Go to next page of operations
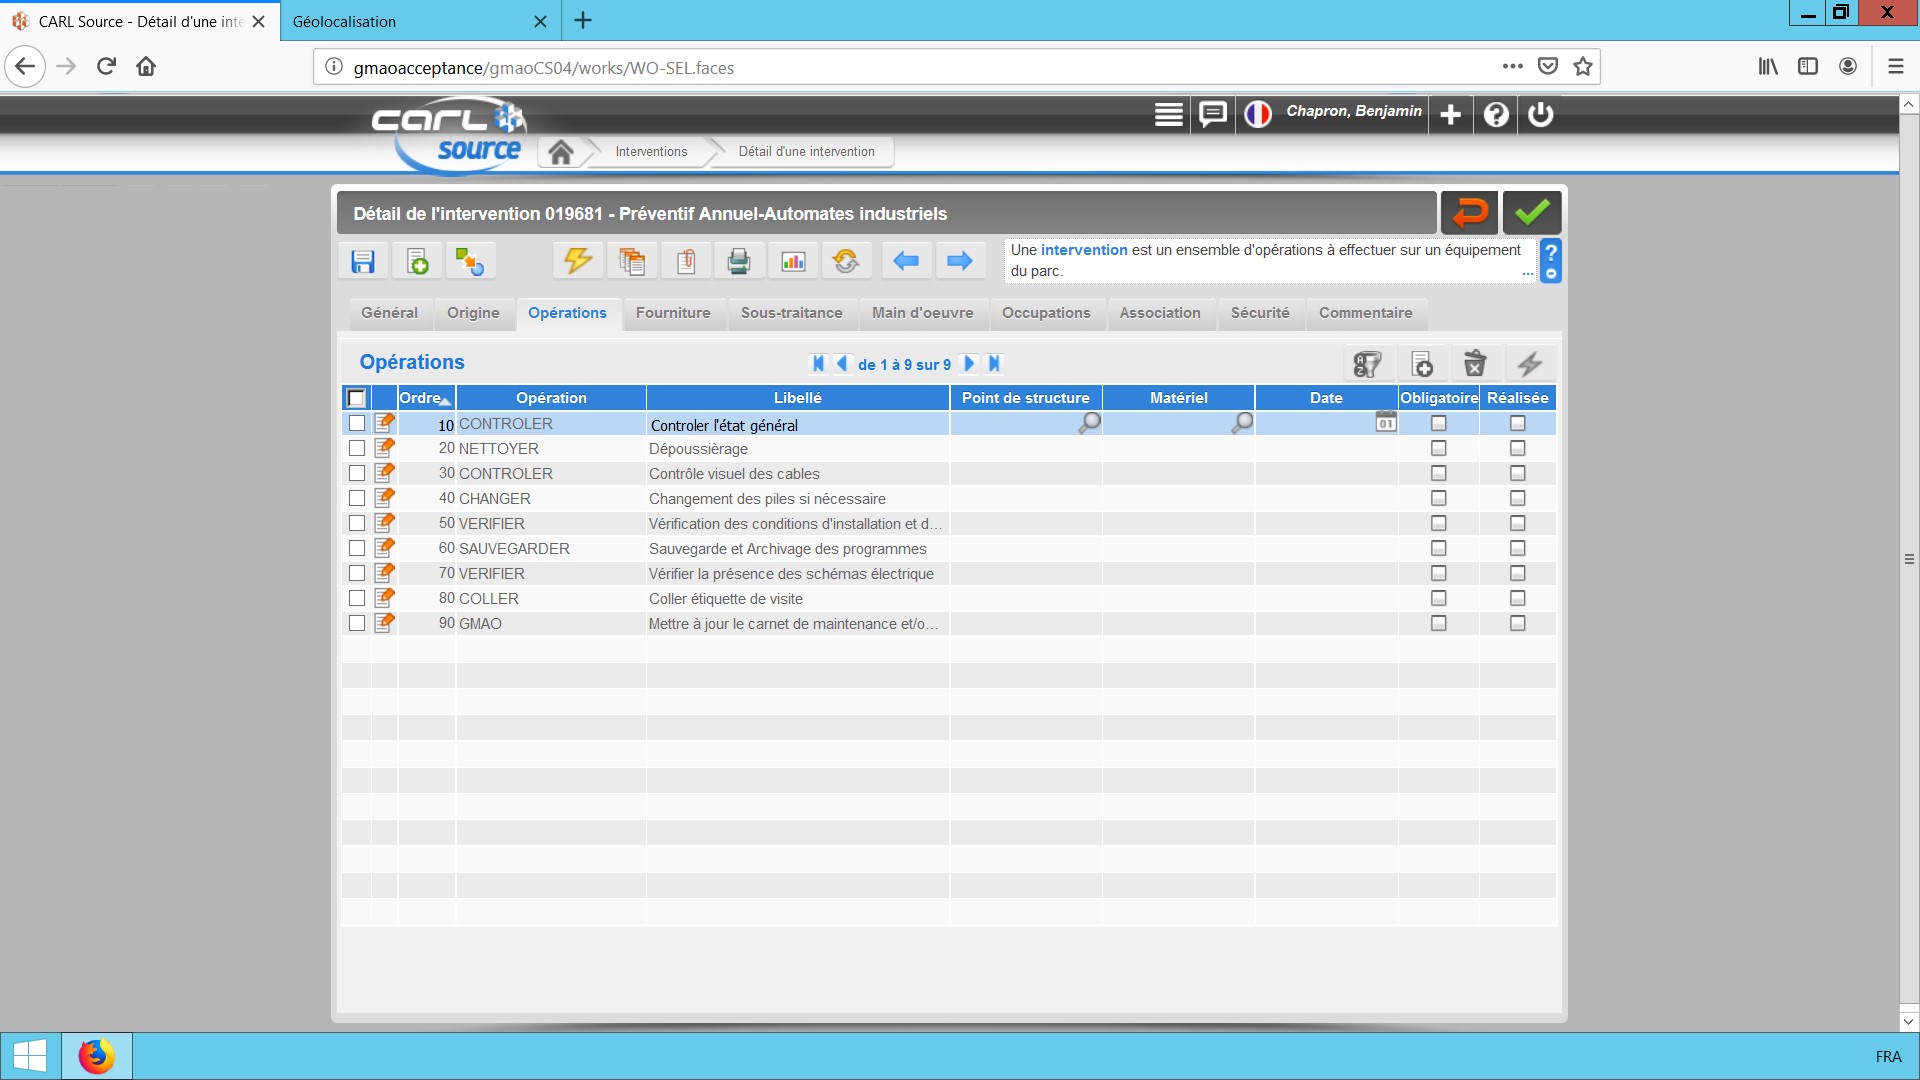The image size is (1920, 1080). tap(969, 364)
